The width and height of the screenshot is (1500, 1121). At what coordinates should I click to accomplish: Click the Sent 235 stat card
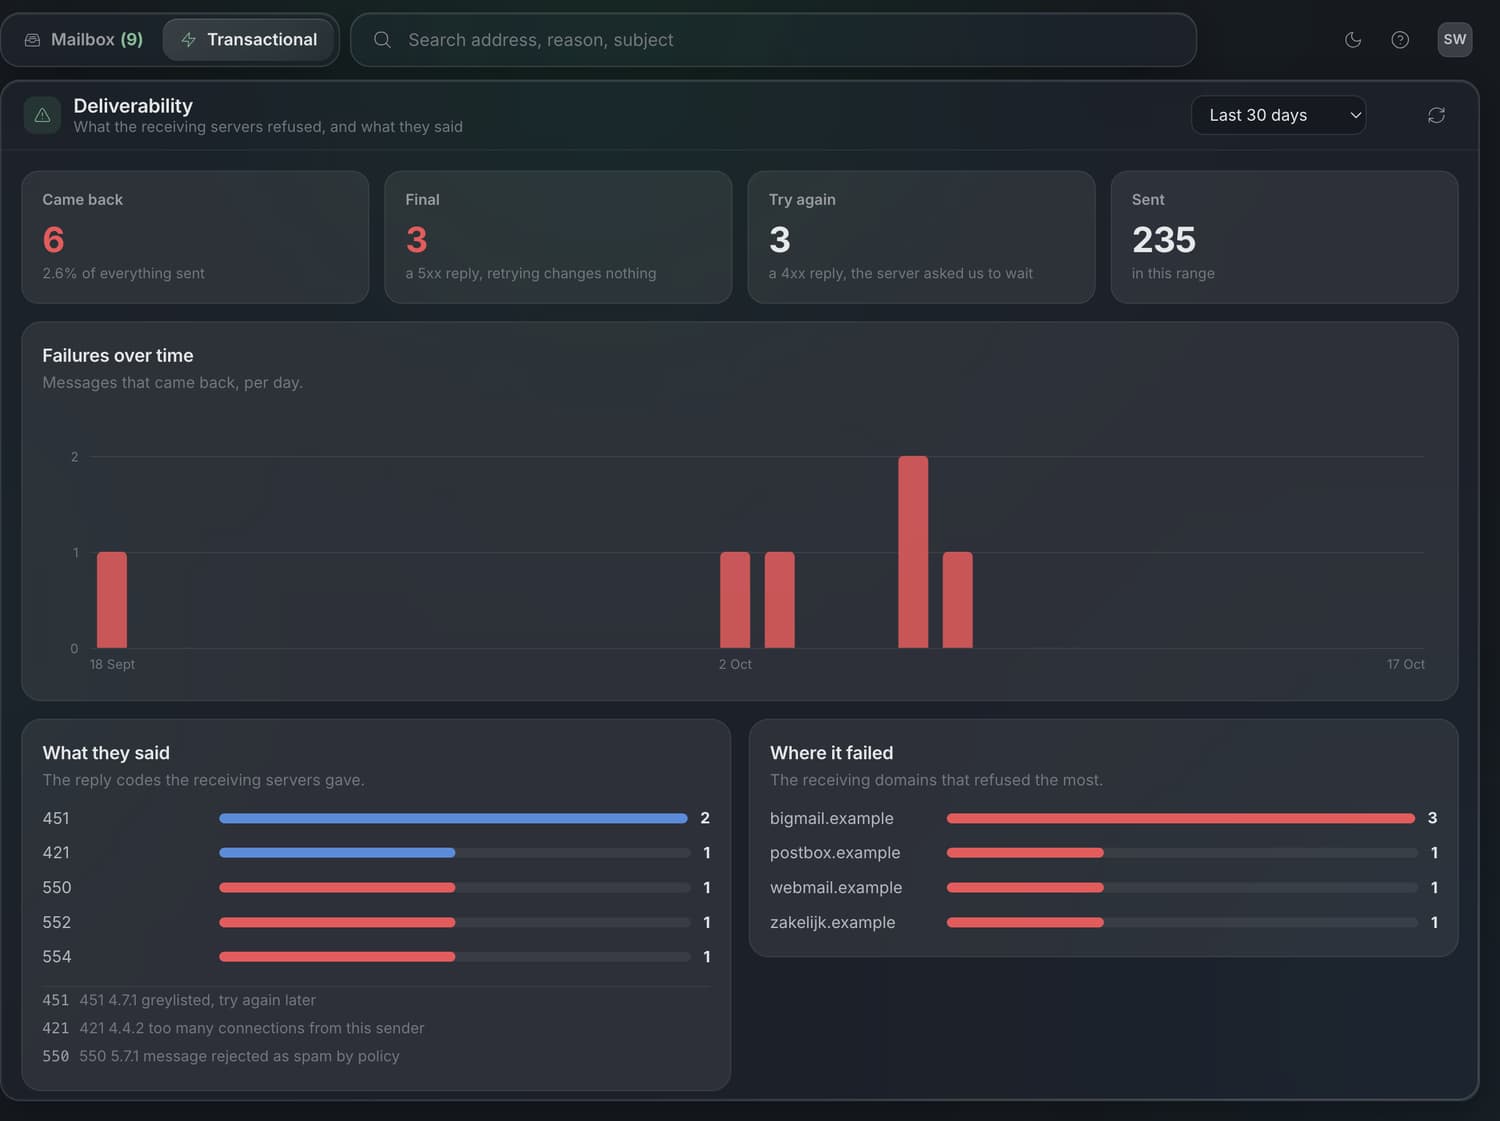[1284, 237]
